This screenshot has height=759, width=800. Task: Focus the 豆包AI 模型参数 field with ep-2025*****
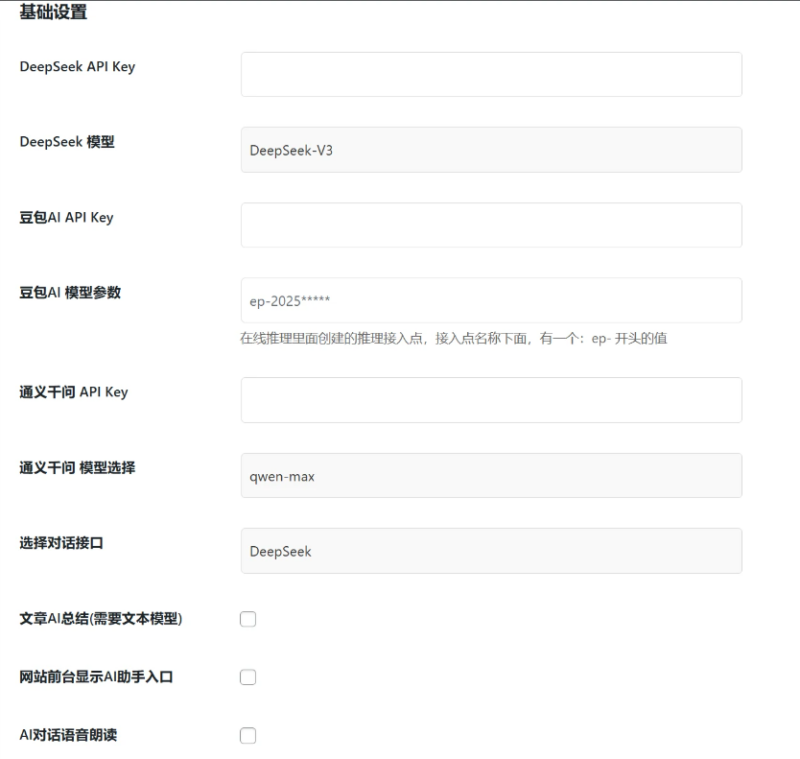tap(490, 299)
